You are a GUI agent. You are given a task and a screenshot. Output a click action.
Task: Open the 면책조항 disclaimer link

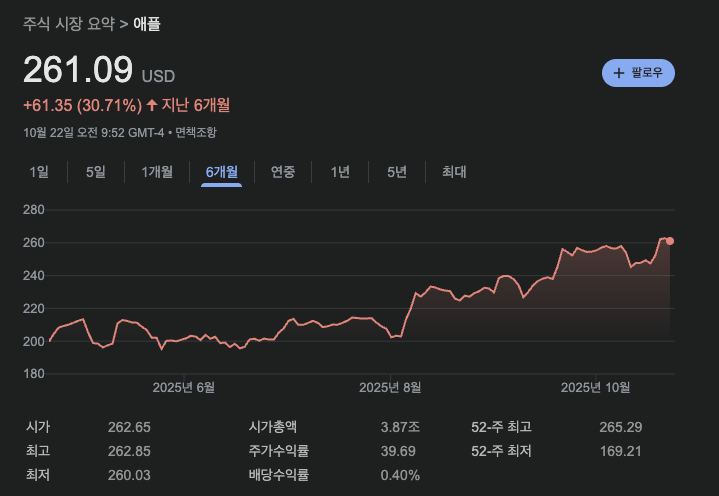point(195,132)
